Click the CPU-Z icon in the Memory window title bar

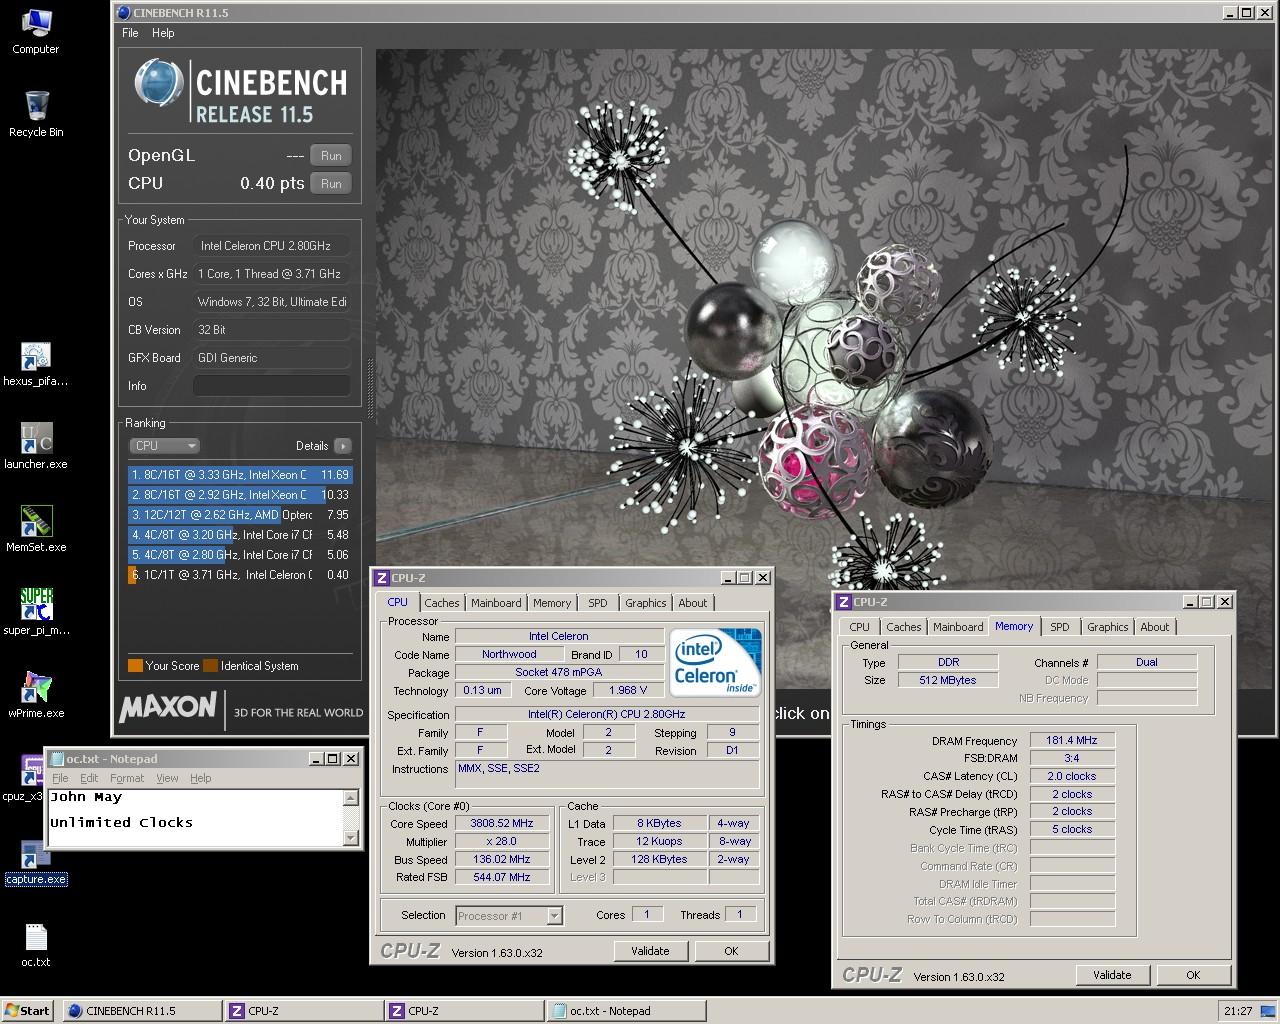(x=844, y=602)
